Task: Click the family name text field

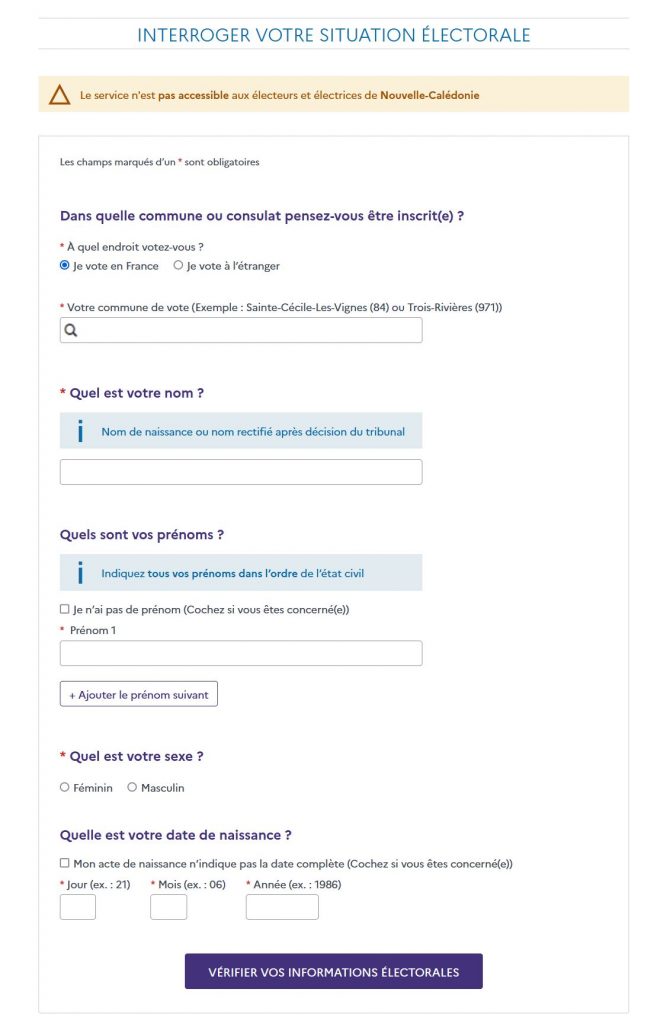Action: click(241, 472)
